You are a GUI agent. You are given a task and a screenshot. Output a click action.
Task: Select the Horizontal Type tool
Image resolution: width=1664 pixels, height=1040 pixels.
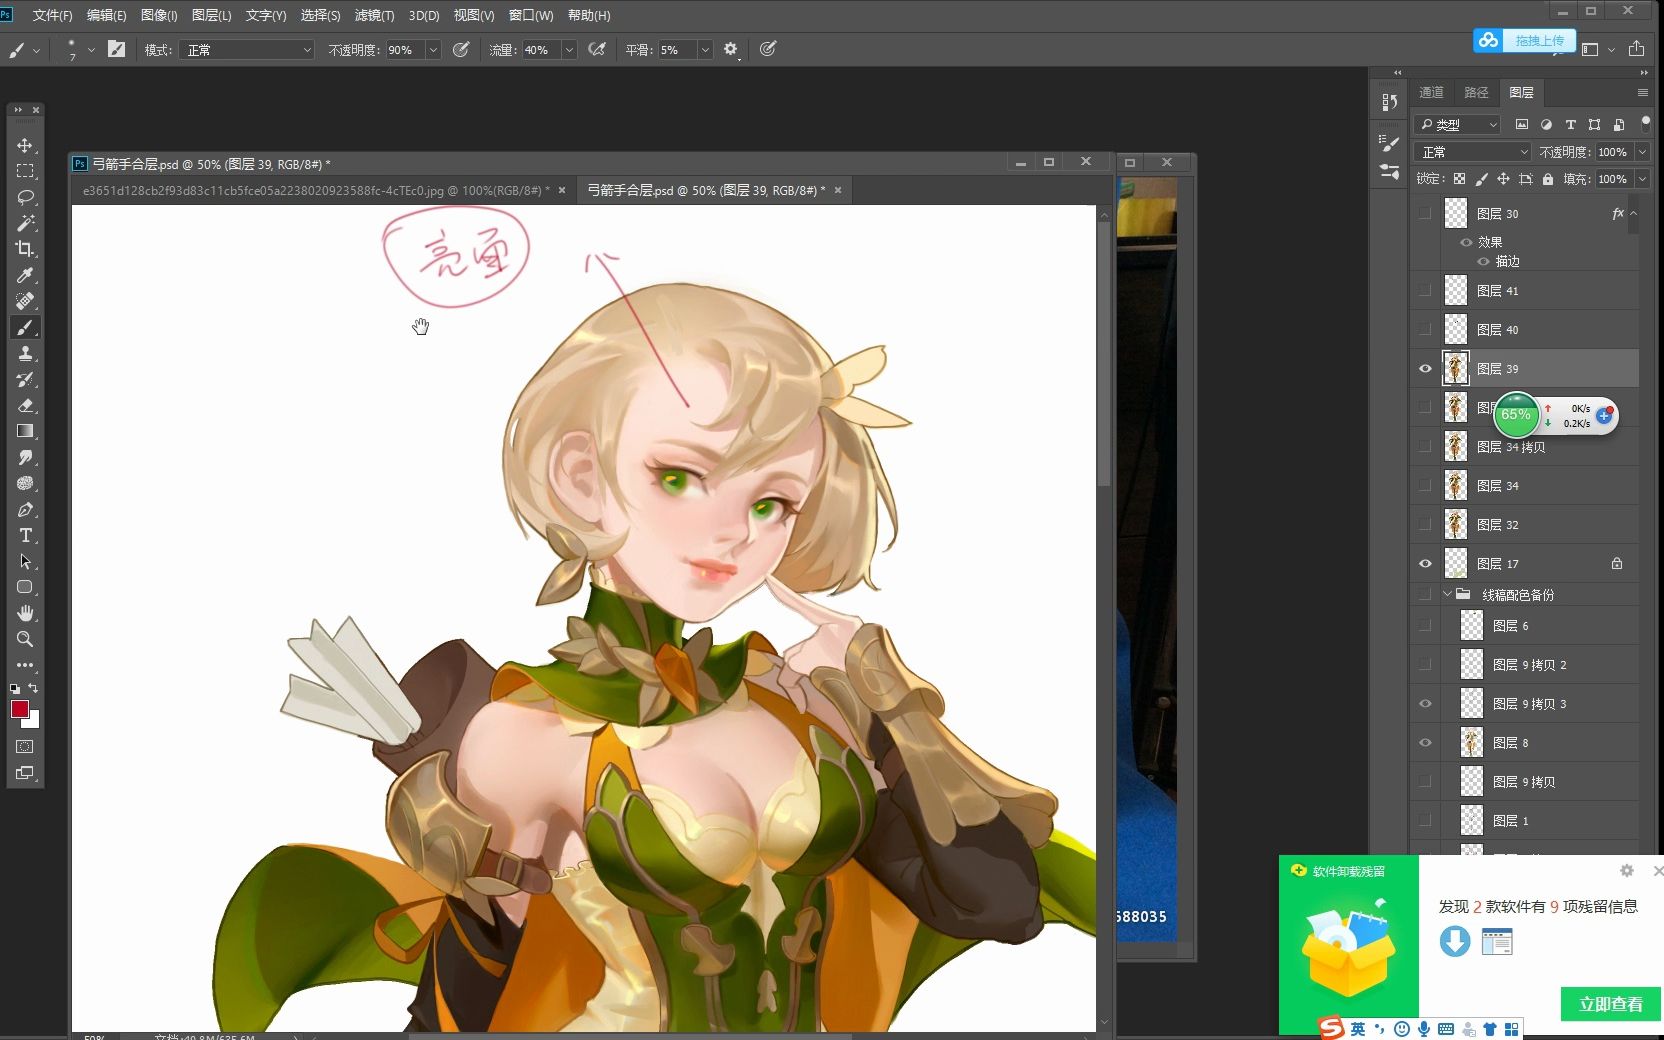(x=25, y=536)
